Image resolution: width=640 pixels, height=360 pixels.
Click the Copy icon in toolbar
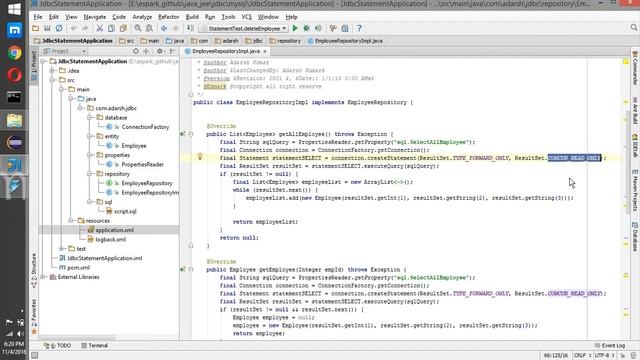point(111,28)
